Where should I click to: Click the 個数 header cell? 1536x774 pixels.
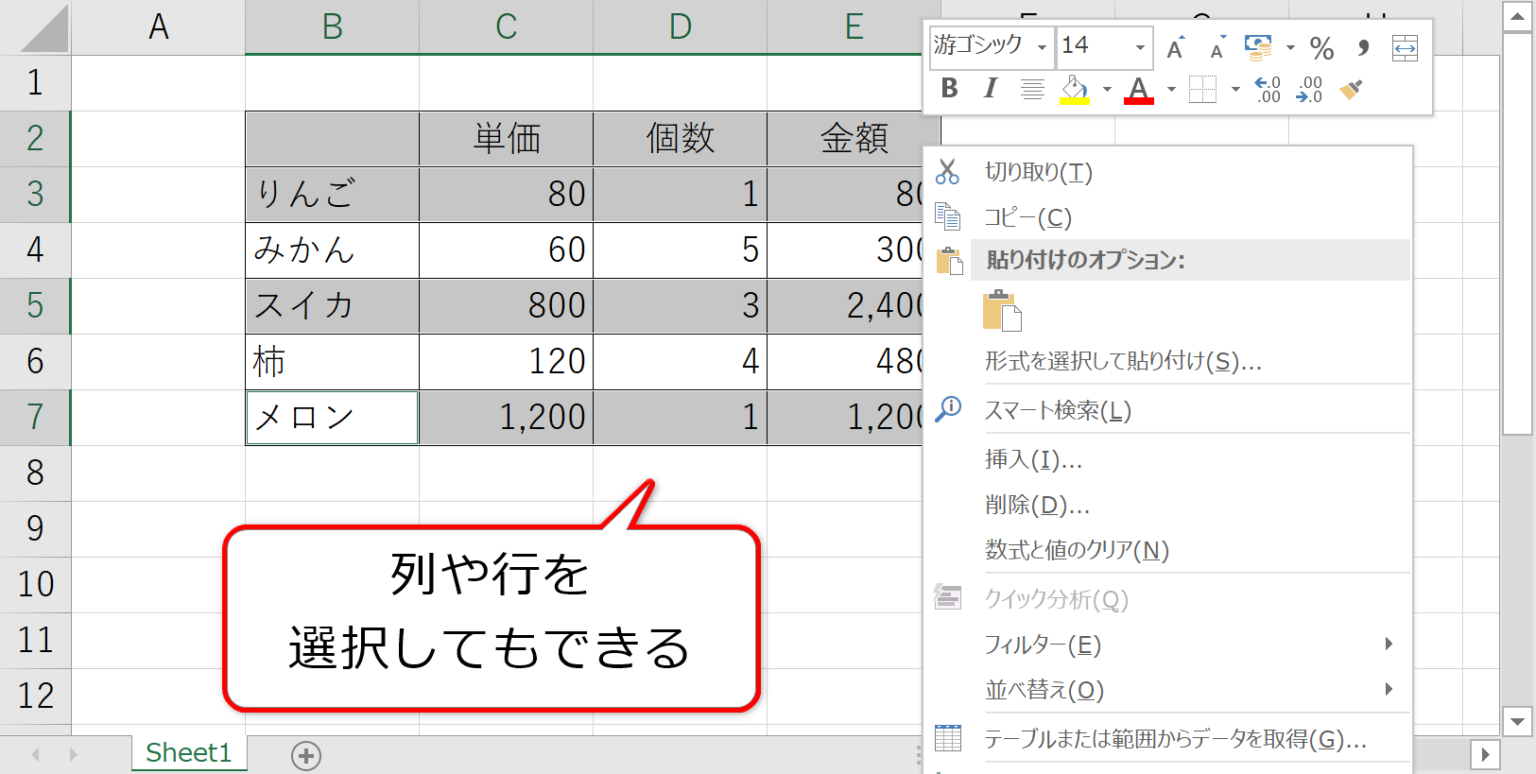click(680, 139)
